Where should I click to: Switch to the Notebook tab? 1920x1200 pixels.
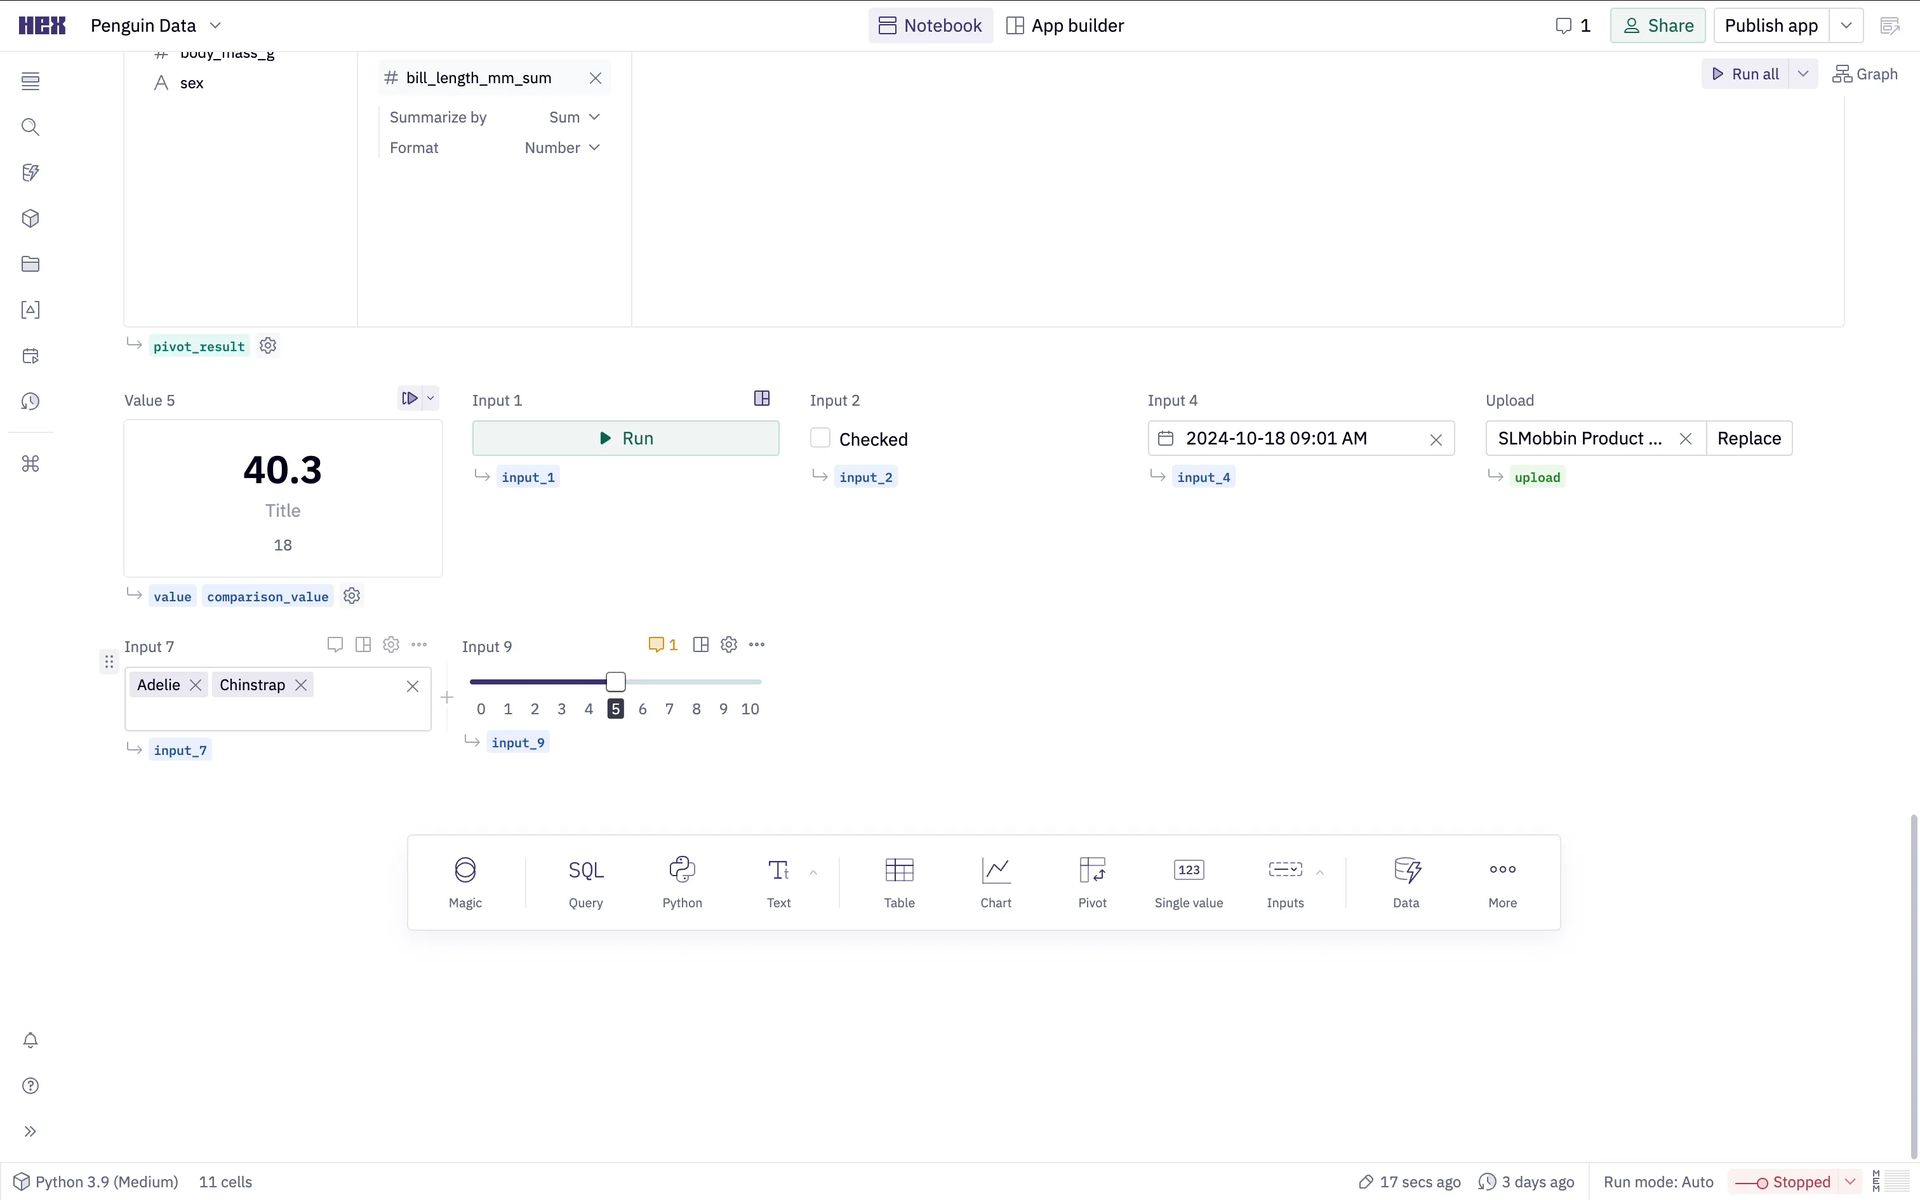point(930,26)
